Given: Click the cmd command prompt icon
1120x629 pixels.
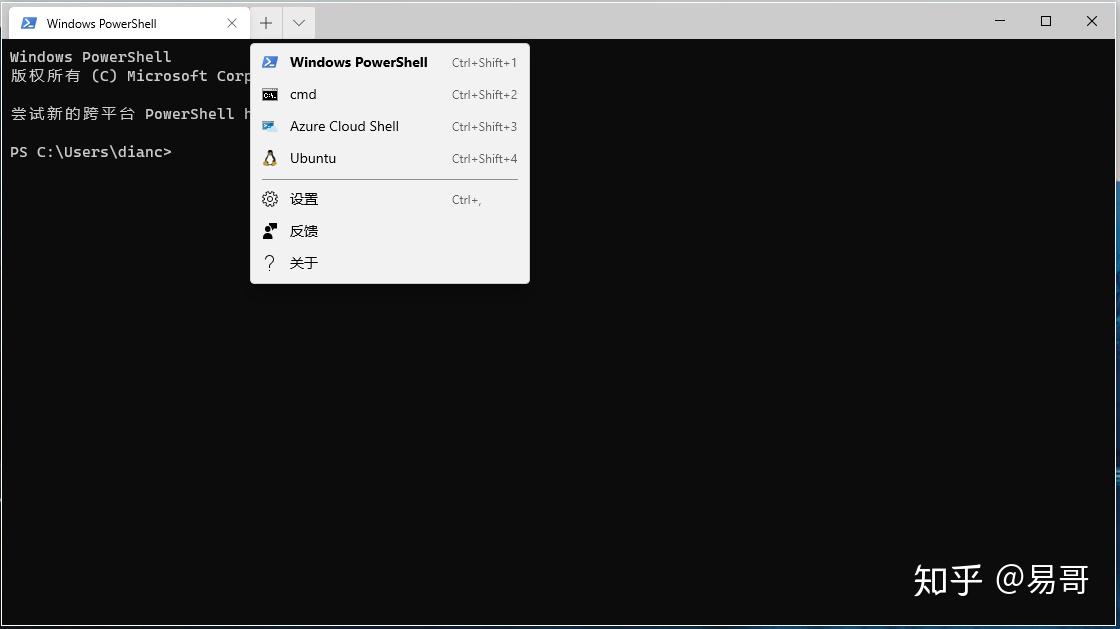Looking at the screenshot, I should (270, 94).
